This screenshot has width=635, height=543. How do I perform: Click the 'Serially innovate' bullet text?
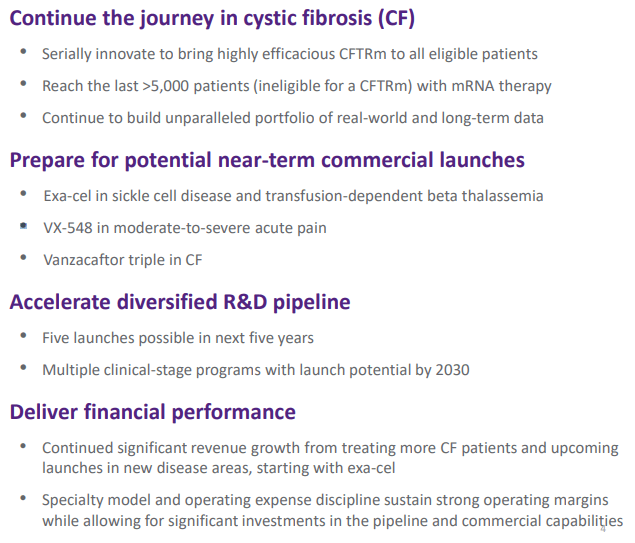(x=289, y=54)
